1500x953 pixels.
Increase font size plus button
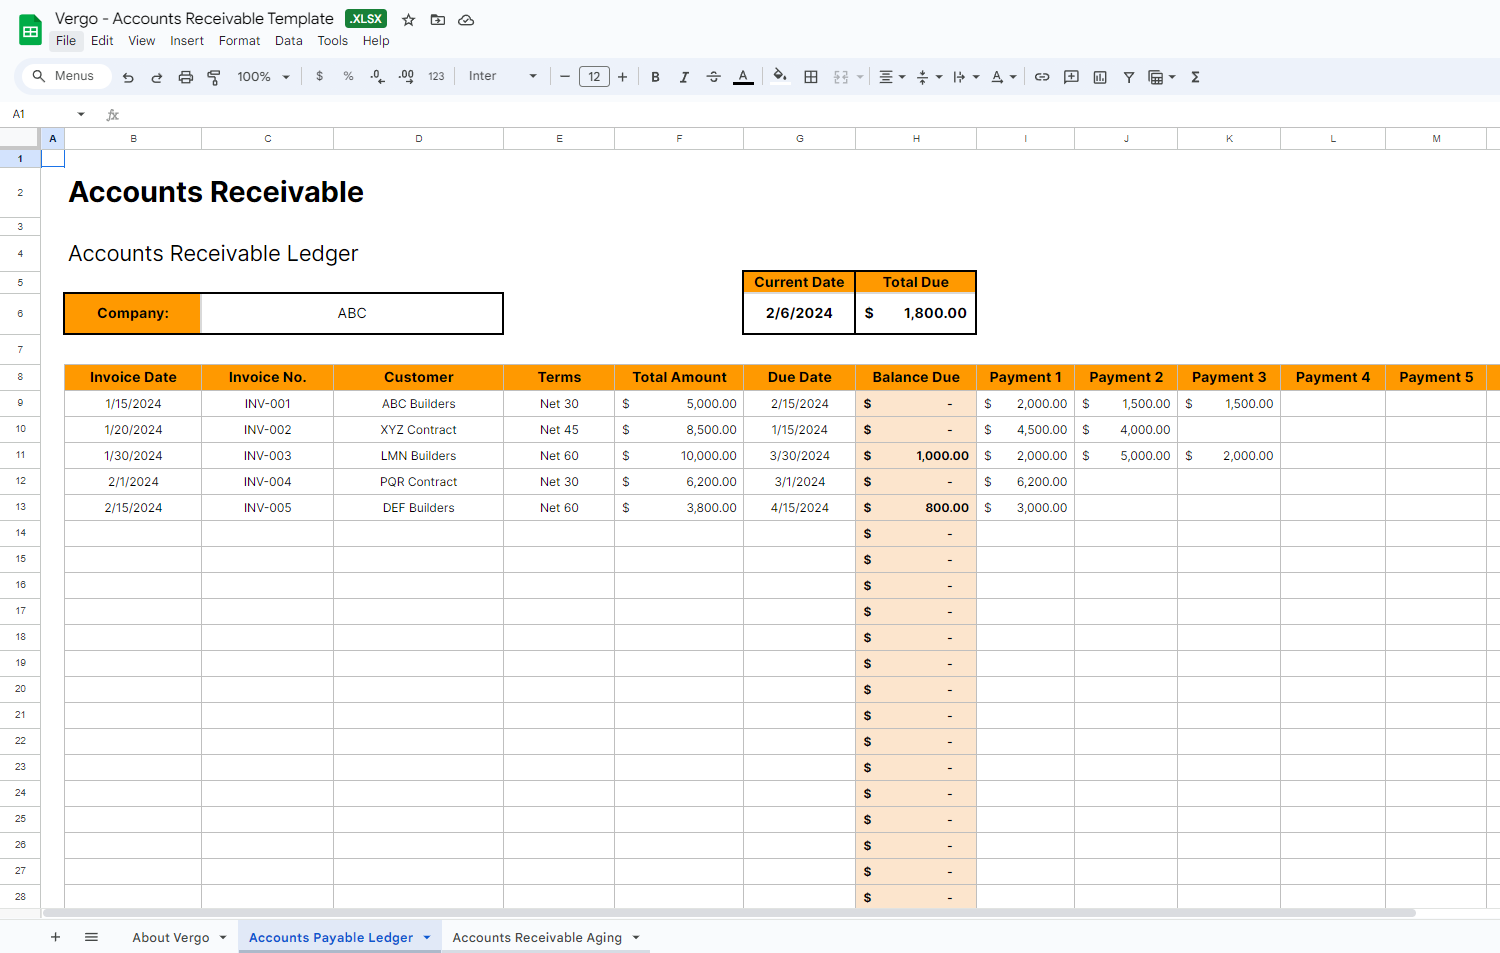pyautogui.click(x=622, y=77)
